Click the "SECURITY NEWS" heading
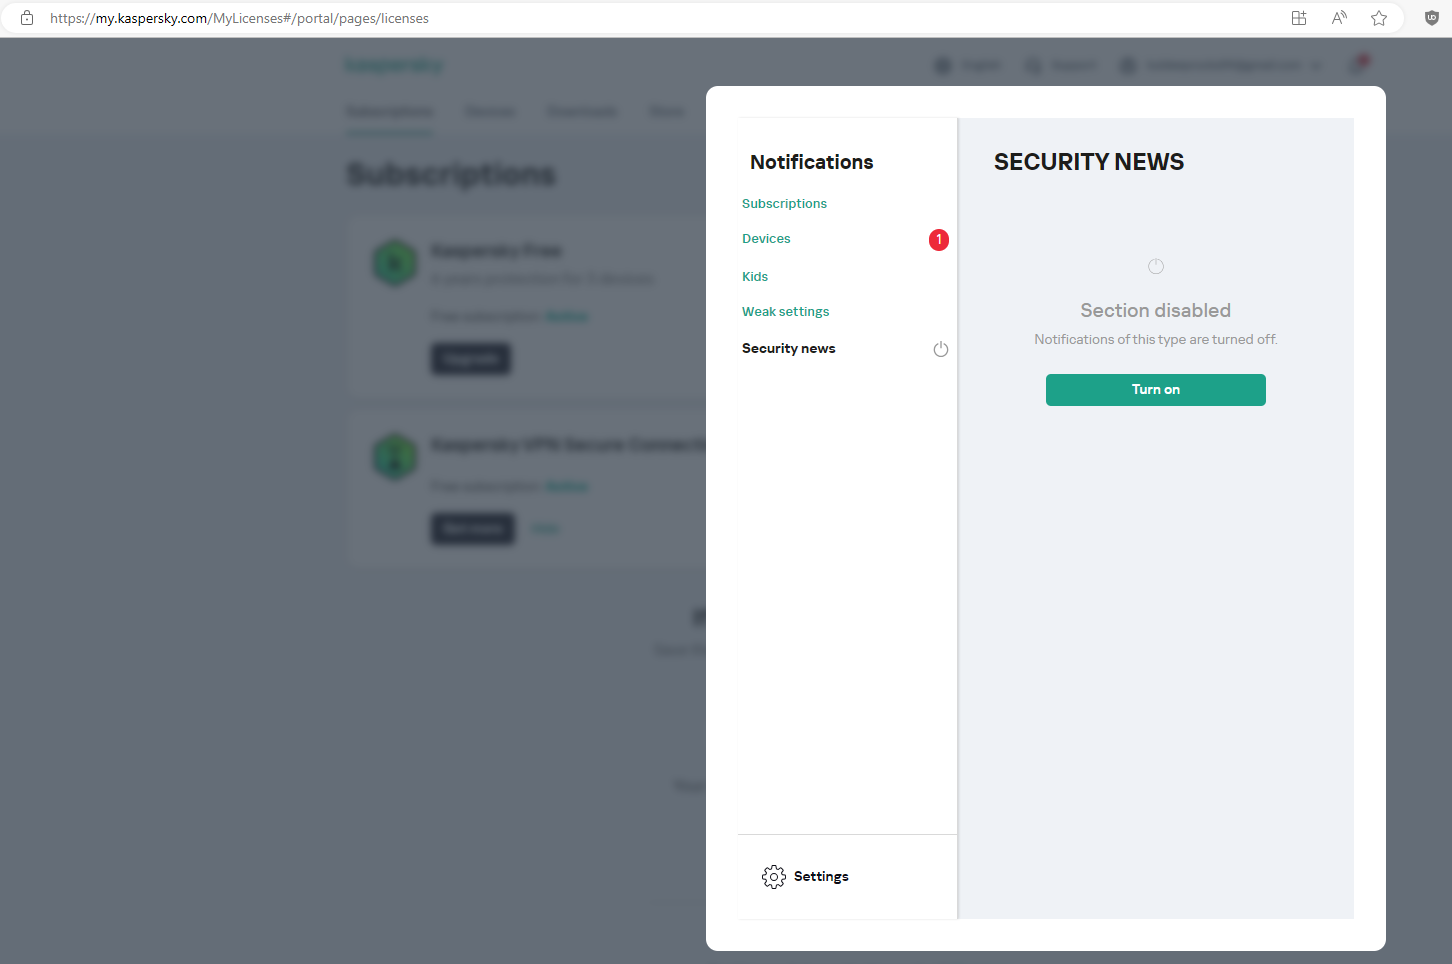Viewport: 1452px width, 964px height. pyautogui.click(x=1089, y=162)
